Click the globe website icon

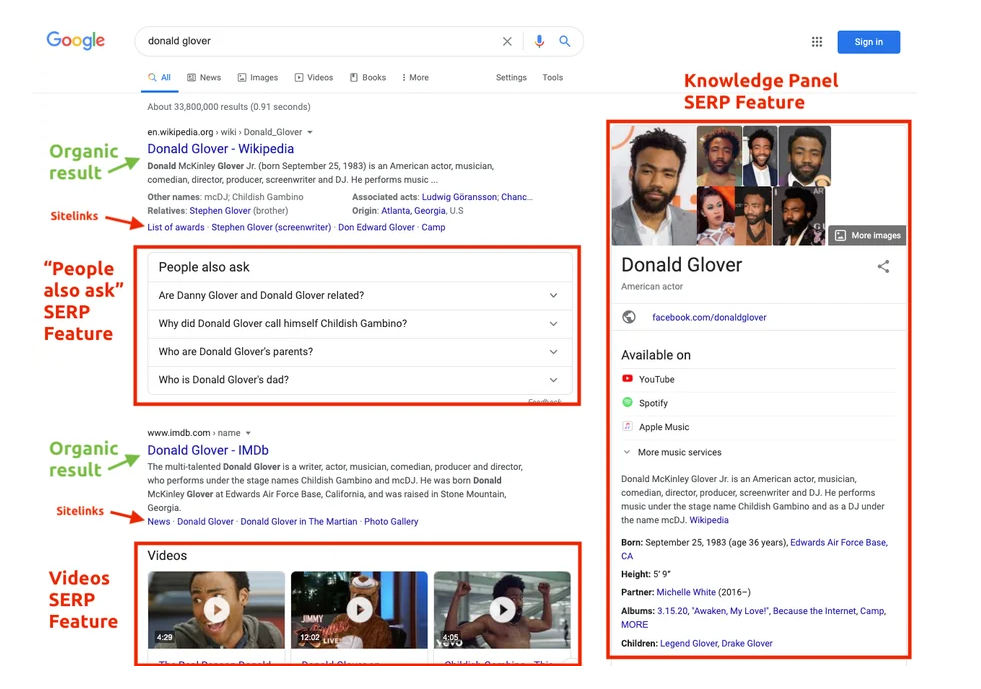[x=629, y=317]
